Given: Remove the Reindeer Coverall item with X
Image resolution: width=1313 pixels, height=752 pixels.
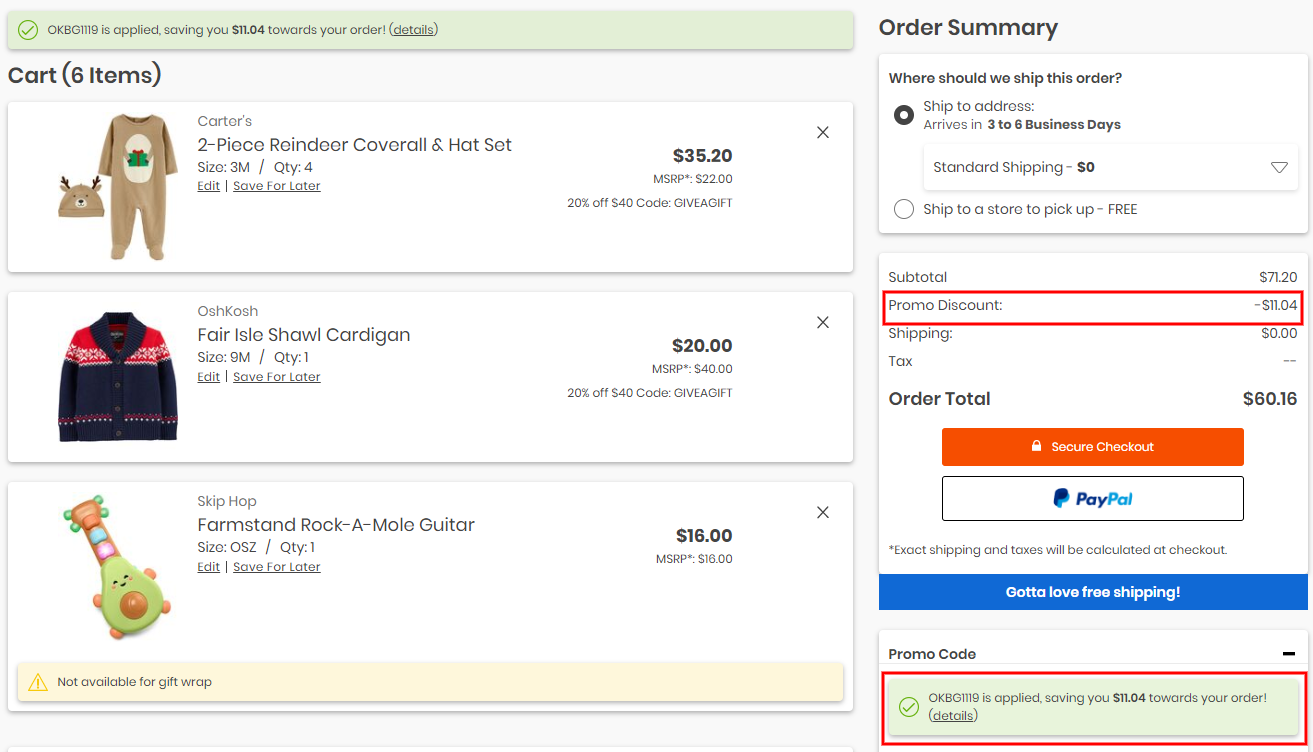Looking at the screenshot, I should point(823,132).
